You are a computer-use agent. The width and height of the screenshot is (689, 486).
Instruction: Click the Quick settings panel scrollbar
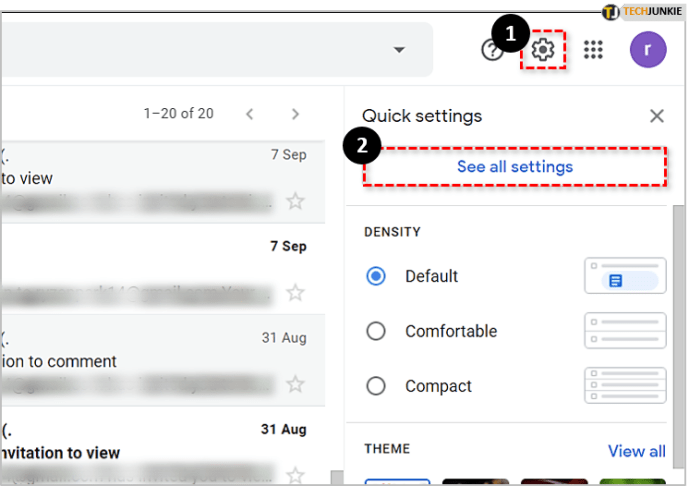click(679, 338)
